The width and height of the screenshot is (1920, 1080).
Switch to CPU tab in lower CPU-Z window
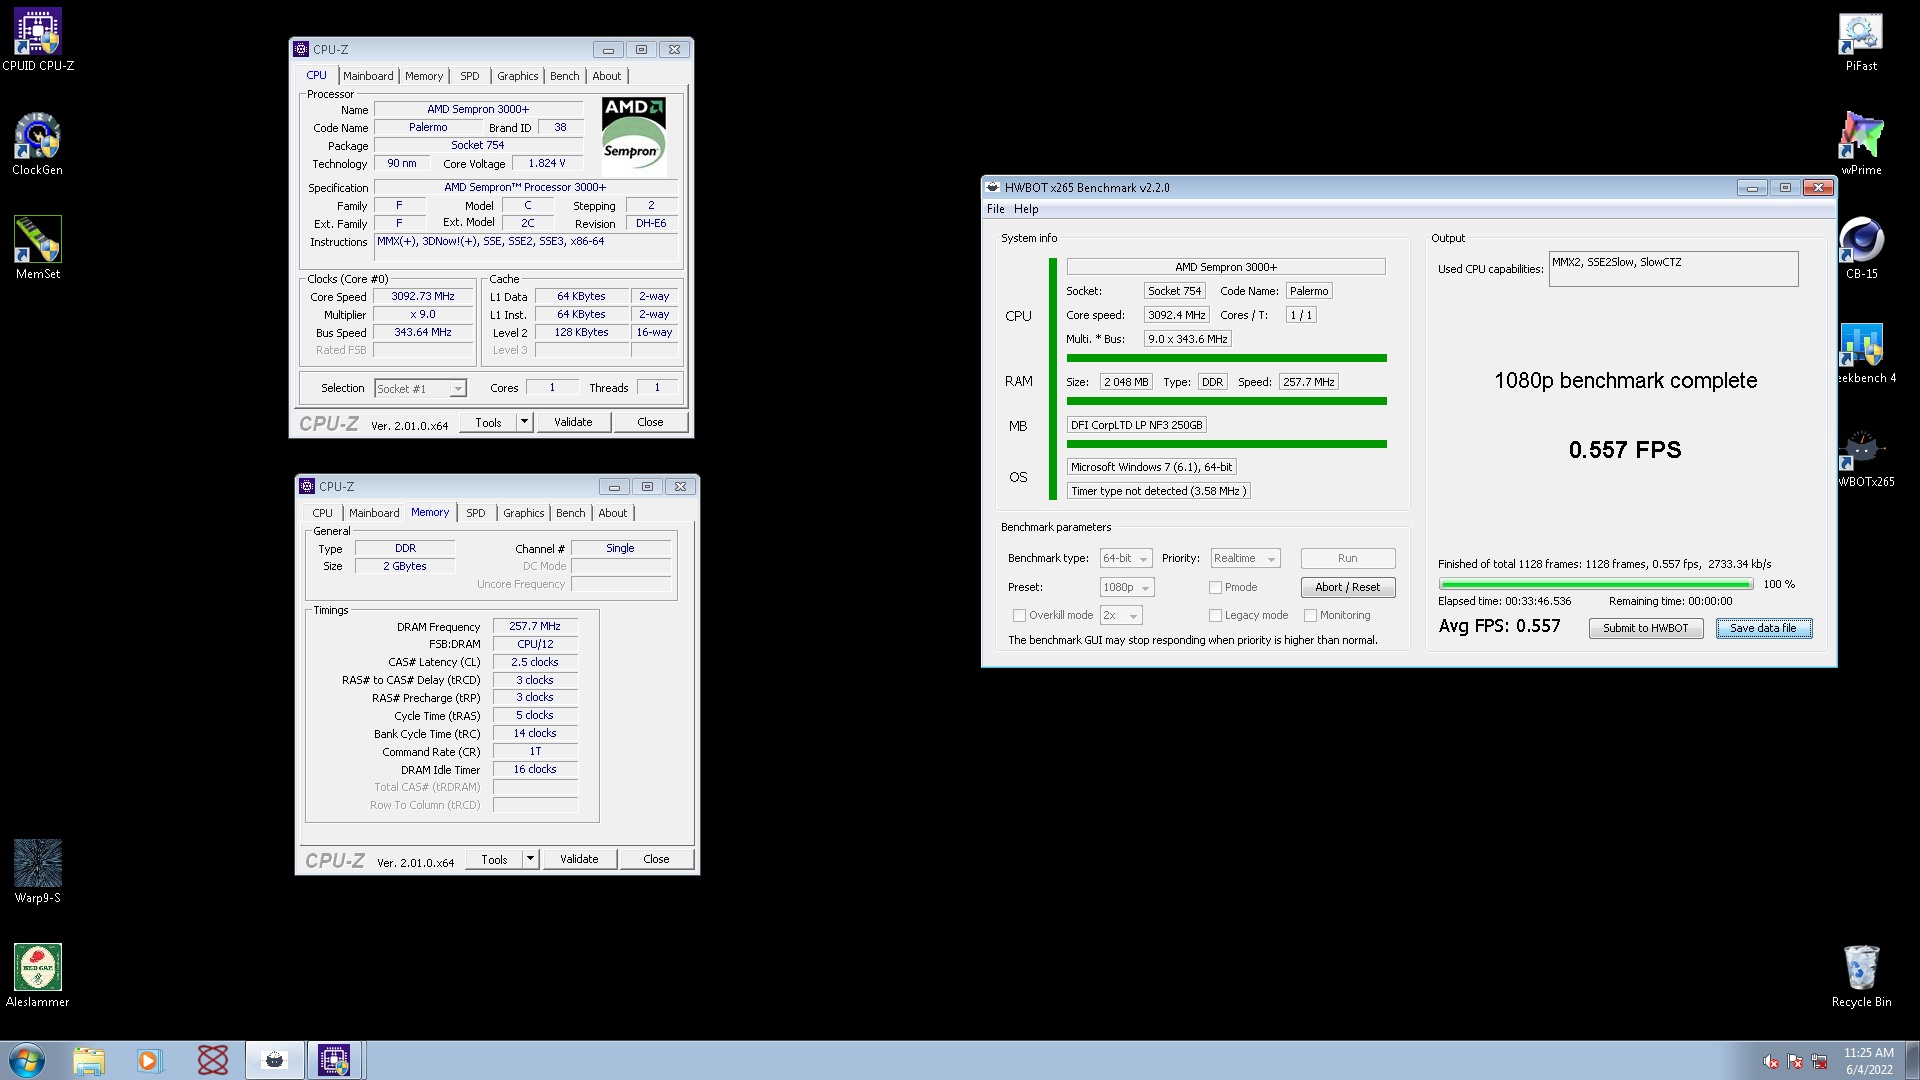[x=322, y=513]
